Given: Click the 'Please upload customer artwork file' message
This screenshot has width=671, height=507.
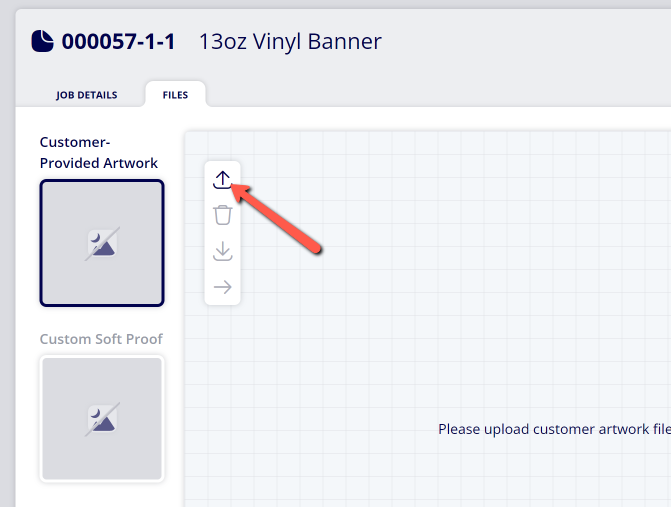Looking at the screenshot, I should coord(555,429).
